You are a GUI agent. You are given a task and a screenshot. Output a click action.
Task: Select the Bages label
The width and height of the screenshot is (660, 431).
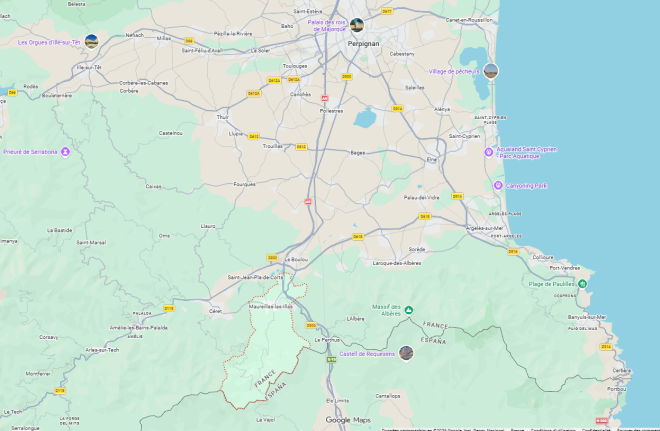358,153
